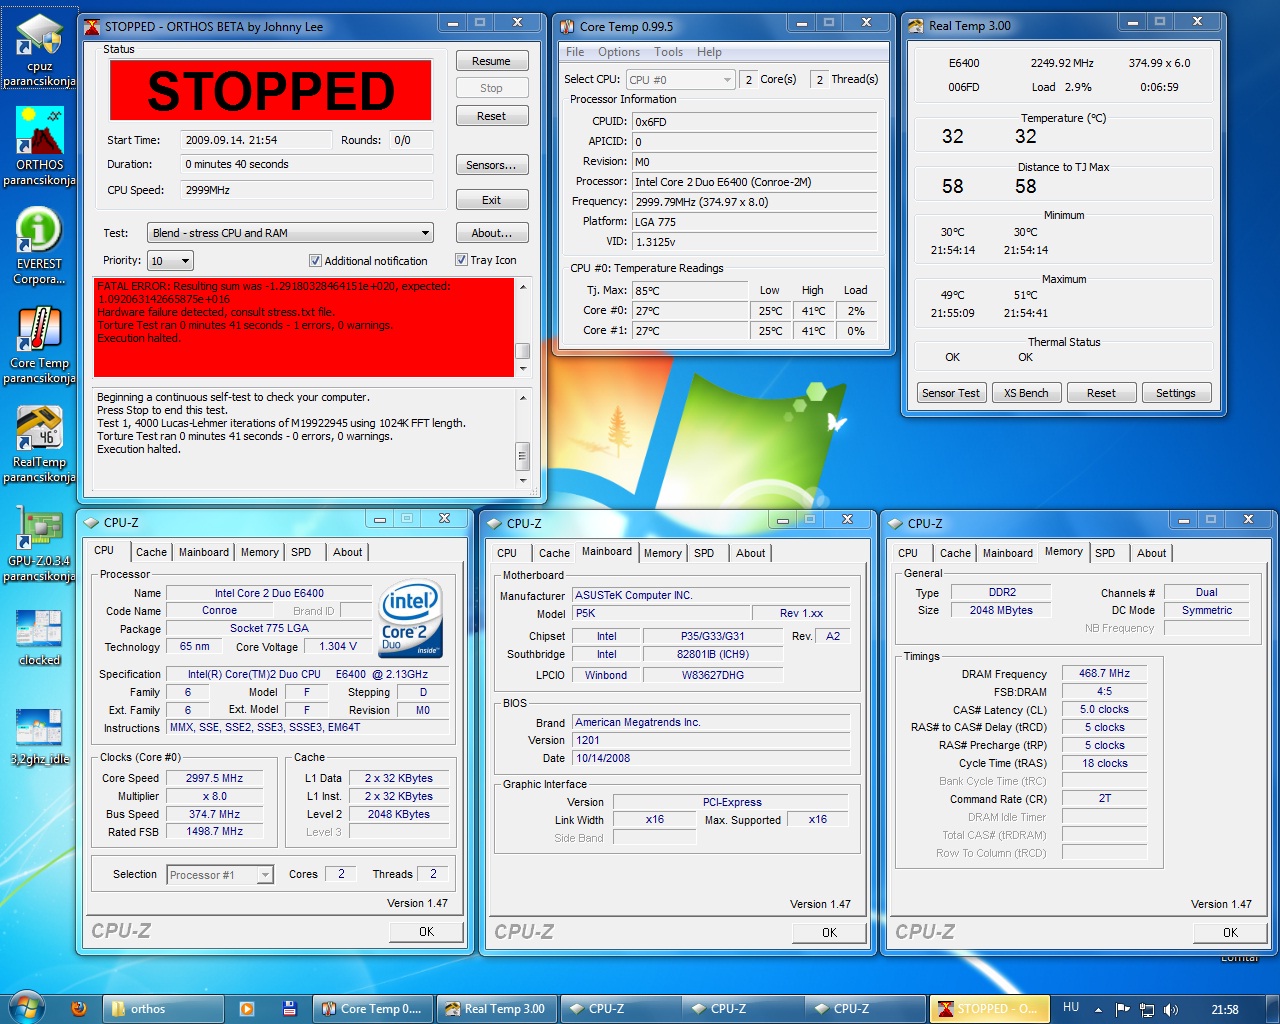Screen dimensions: 1280x1024
Task: Open the volume speaker tray icon
Action: click(1171, 1010)
